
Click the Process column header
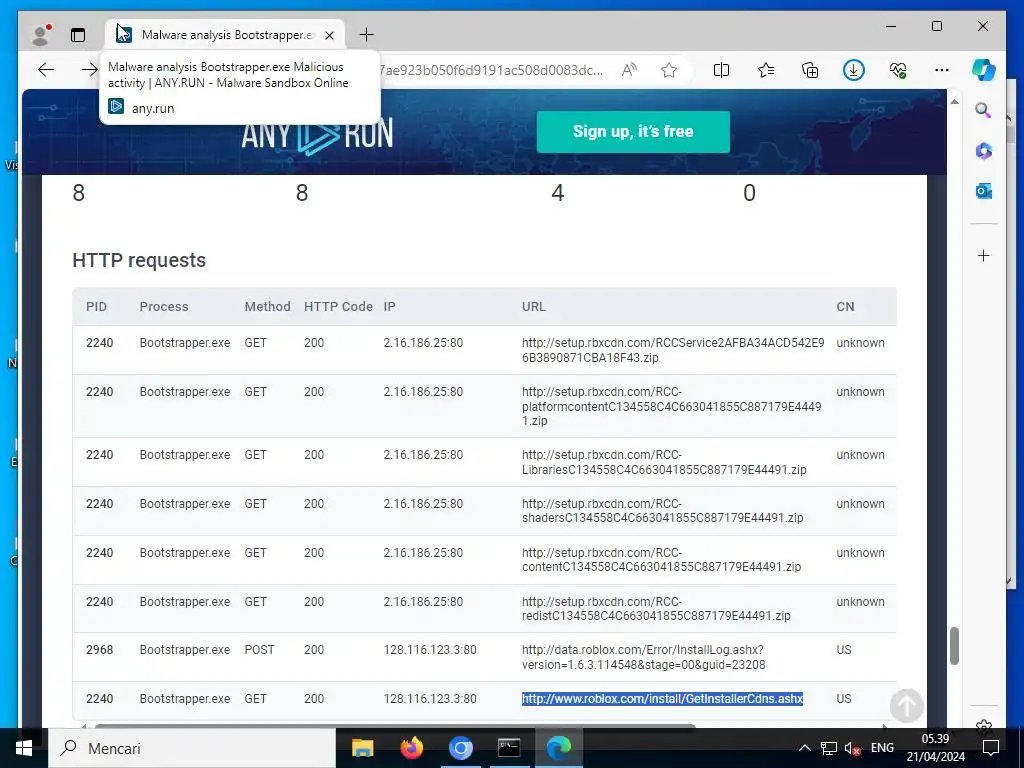[163, 306]
